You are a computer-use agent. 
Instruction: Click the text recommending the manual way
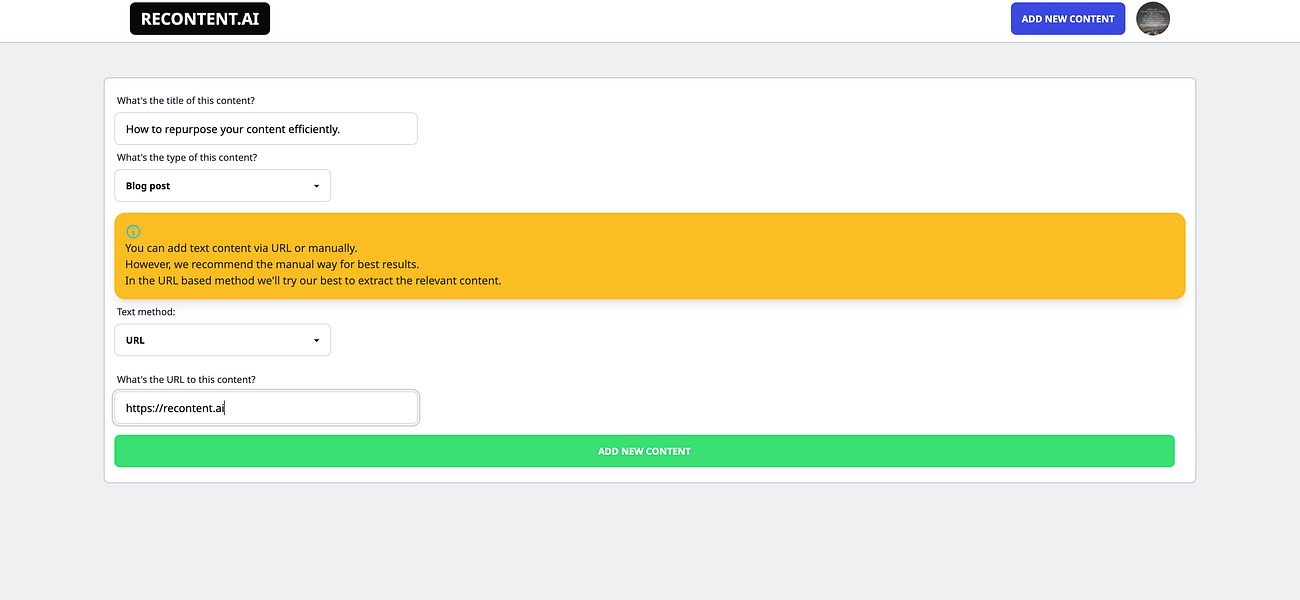point(272,264)
